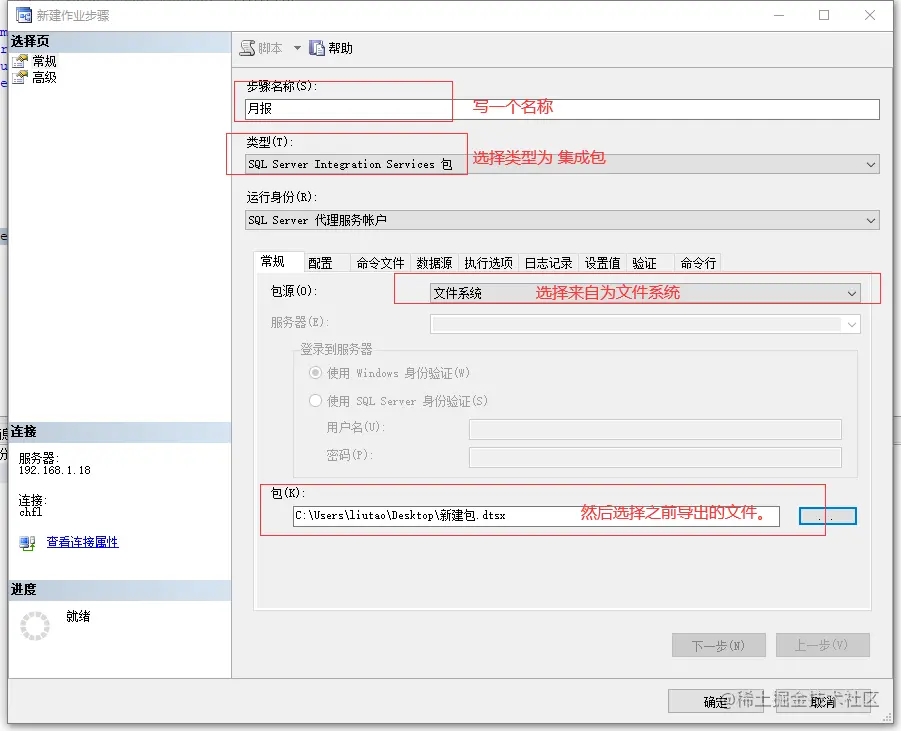Open the disabled 服务器 dropdown
The width and height of the screenshot is (901, 731).
645,324
